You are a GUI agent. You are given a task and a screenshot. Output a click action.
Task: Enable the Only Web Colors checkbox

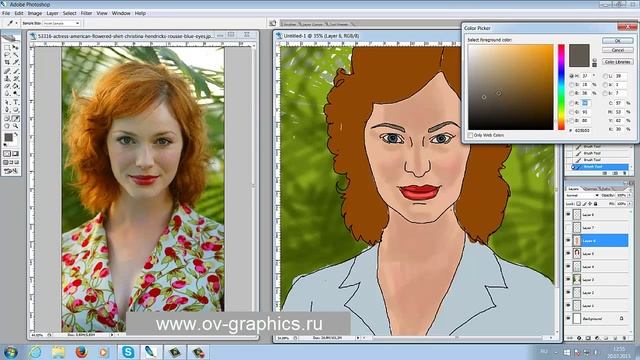(x=470, y=135)
